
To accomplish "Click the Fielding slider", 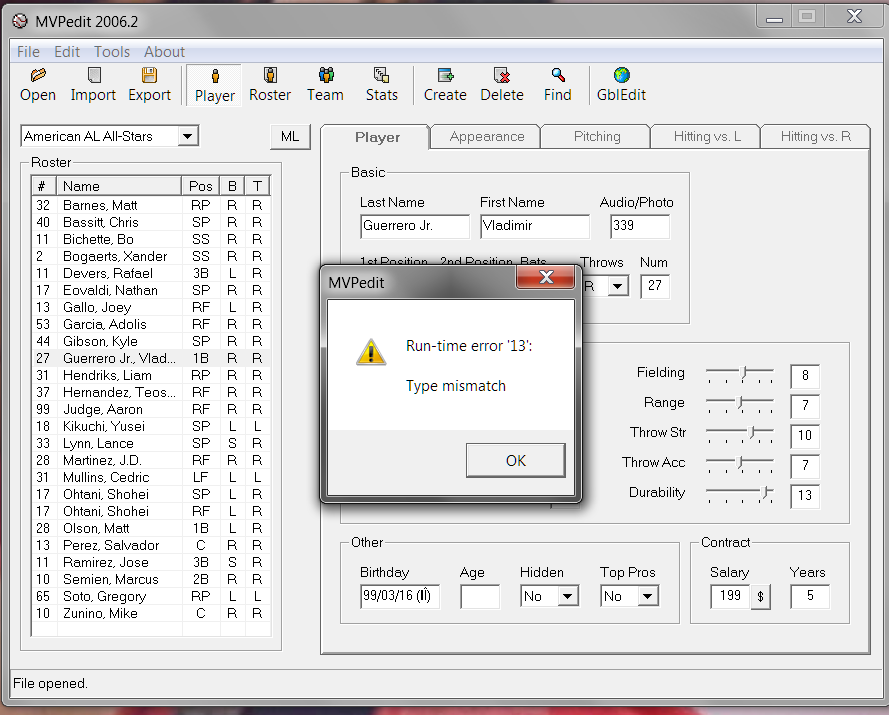I will (x=739, y=374).
